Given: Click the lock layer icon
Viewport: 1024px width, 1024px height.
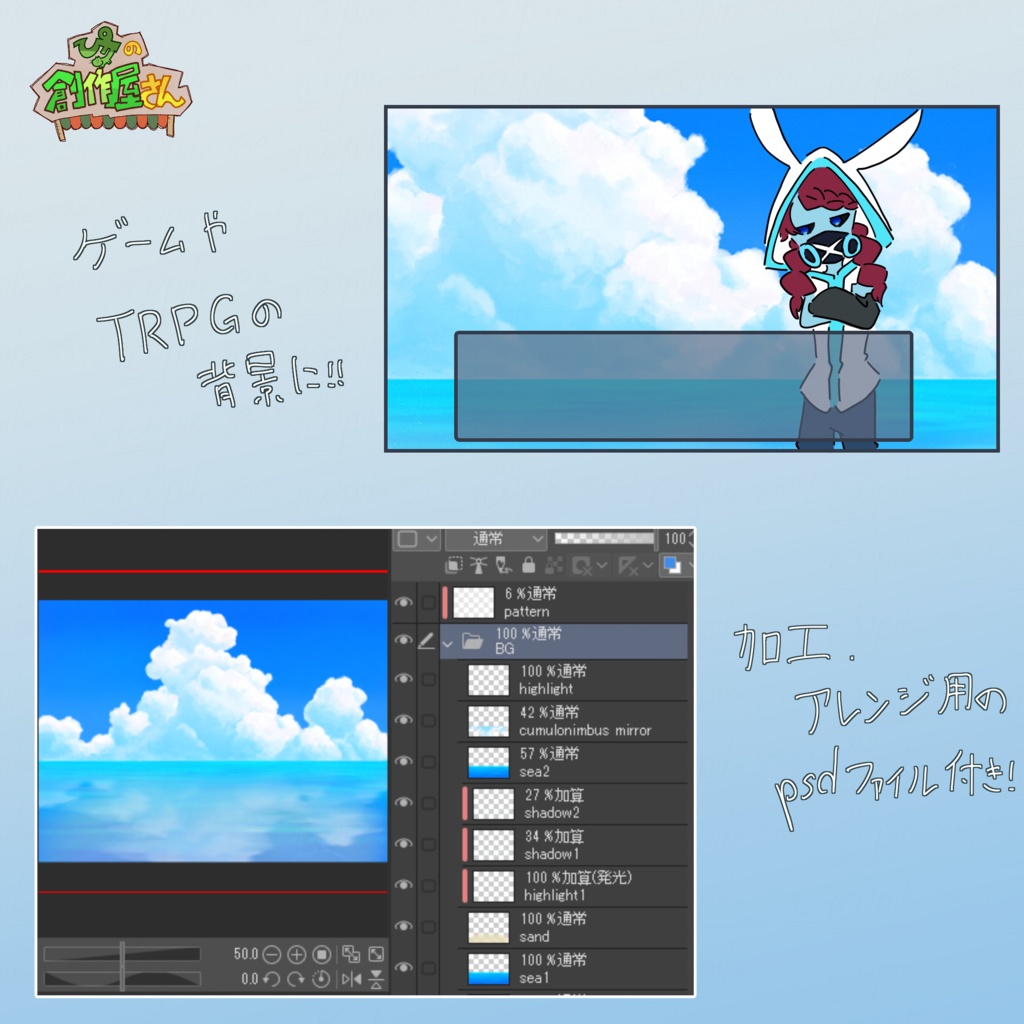Looking at the screenshot, I should [x=529, y=563].
